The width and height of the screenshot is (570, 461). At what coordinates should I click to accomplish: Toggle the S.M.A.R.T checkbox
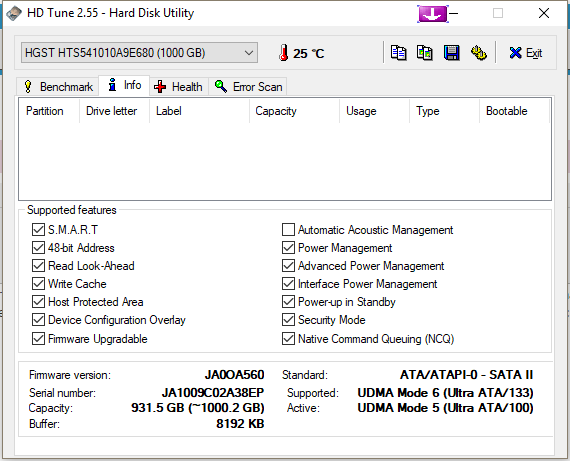pos(38,230)
